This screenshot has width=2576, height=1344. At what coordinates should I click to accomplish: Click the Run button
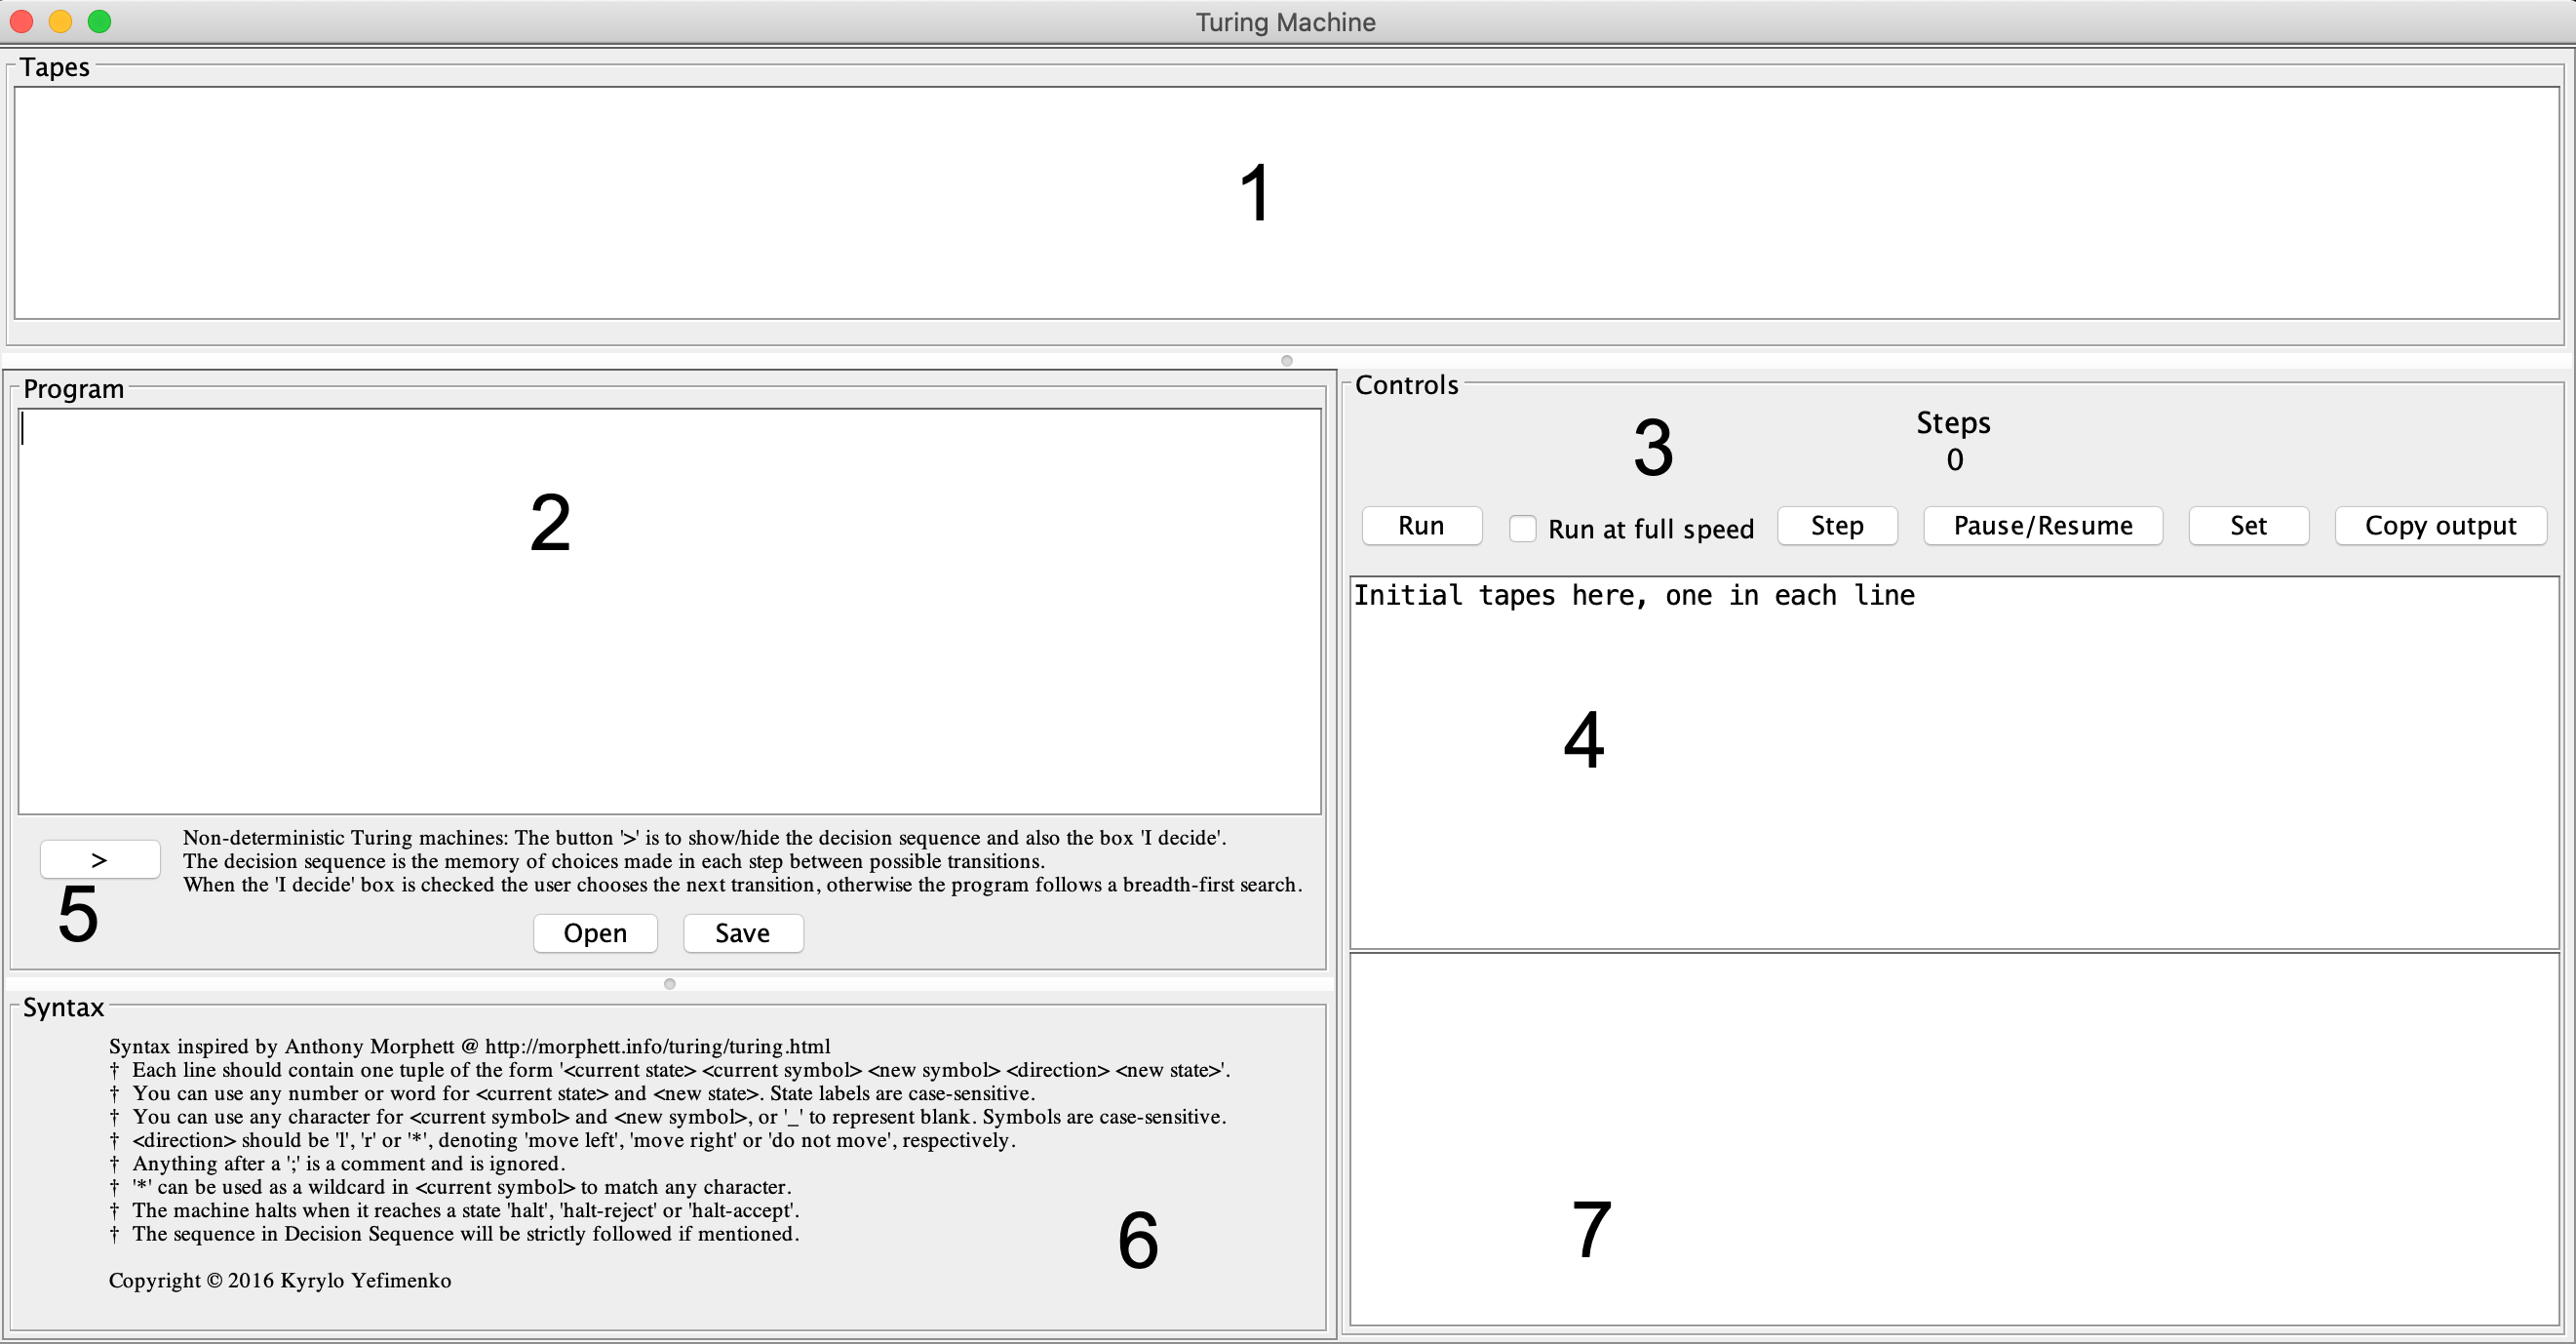click(x=1421, y=526)
